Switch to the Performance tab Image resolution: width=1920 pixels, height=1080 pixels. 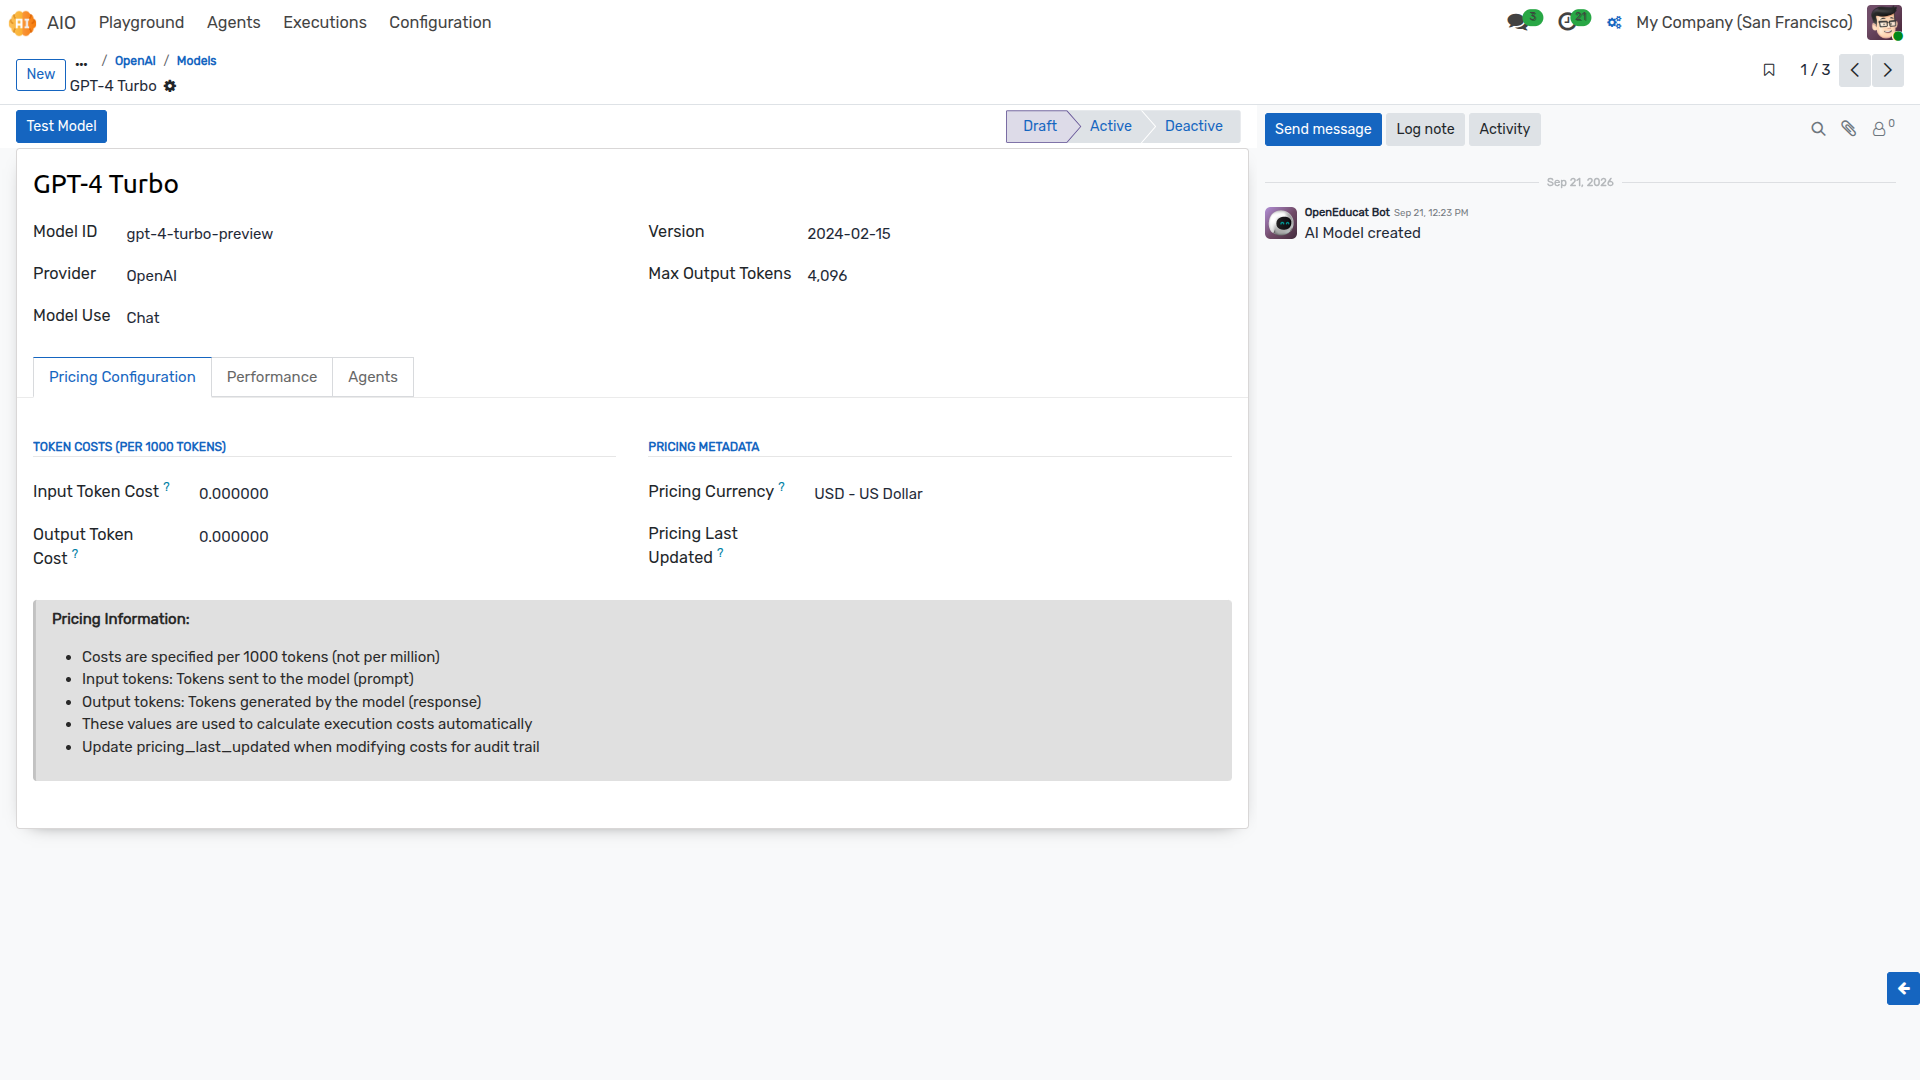pos(272,377)
